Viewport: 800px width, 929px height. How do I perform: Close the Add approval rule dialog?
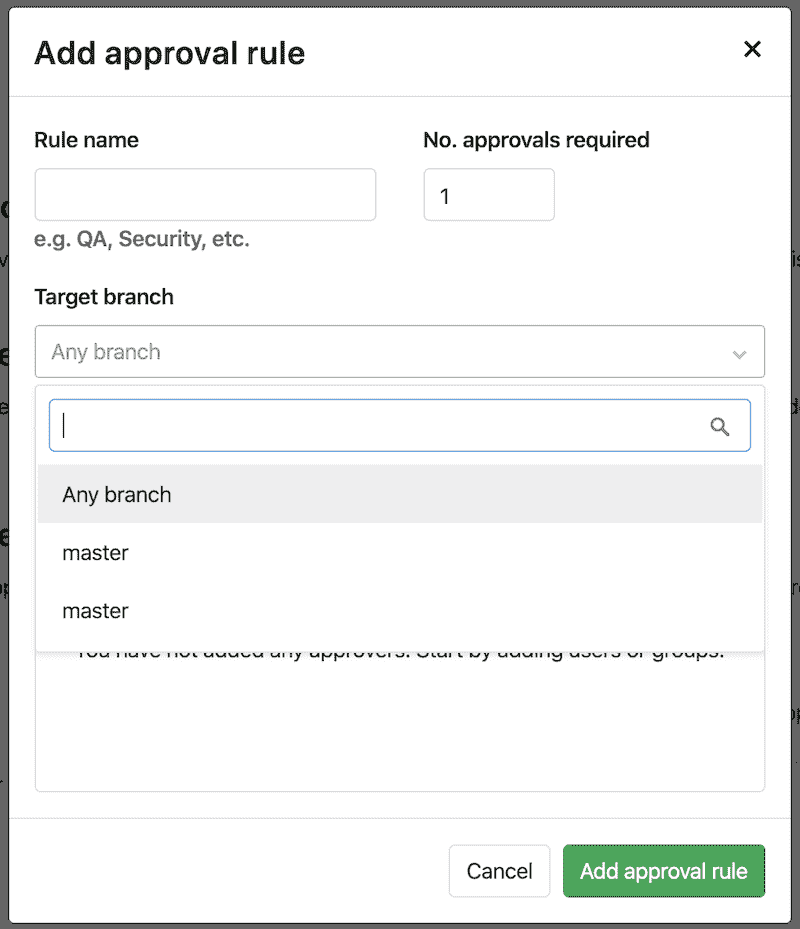[x=752, y=49]
